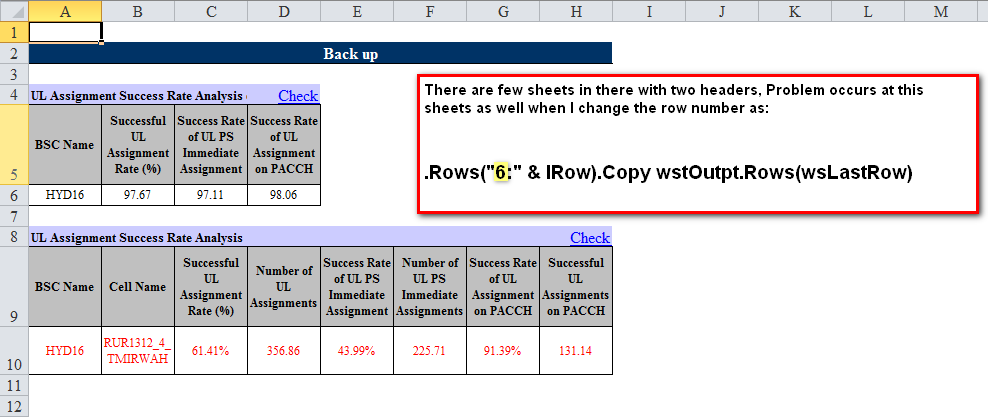Select row 4 header
The image size is (988, 417).
click(14, 95)
